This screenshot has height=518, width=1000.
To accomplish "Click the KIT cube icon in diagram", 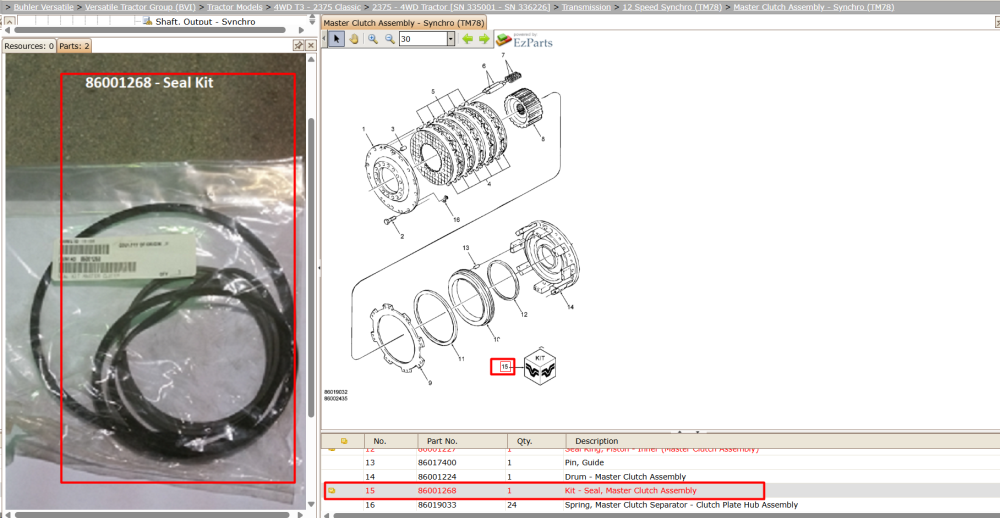I will pos(541,367).
